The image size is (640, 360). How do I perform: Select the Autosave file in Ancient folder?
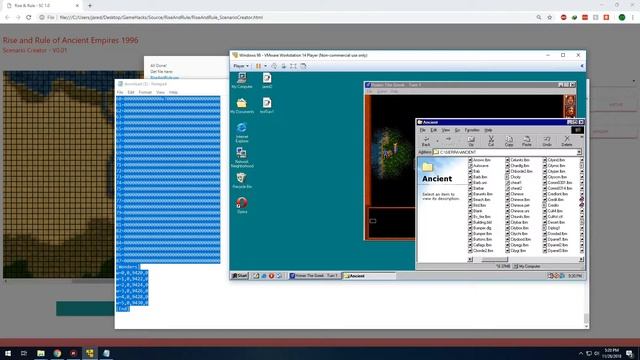coord(478,166)
